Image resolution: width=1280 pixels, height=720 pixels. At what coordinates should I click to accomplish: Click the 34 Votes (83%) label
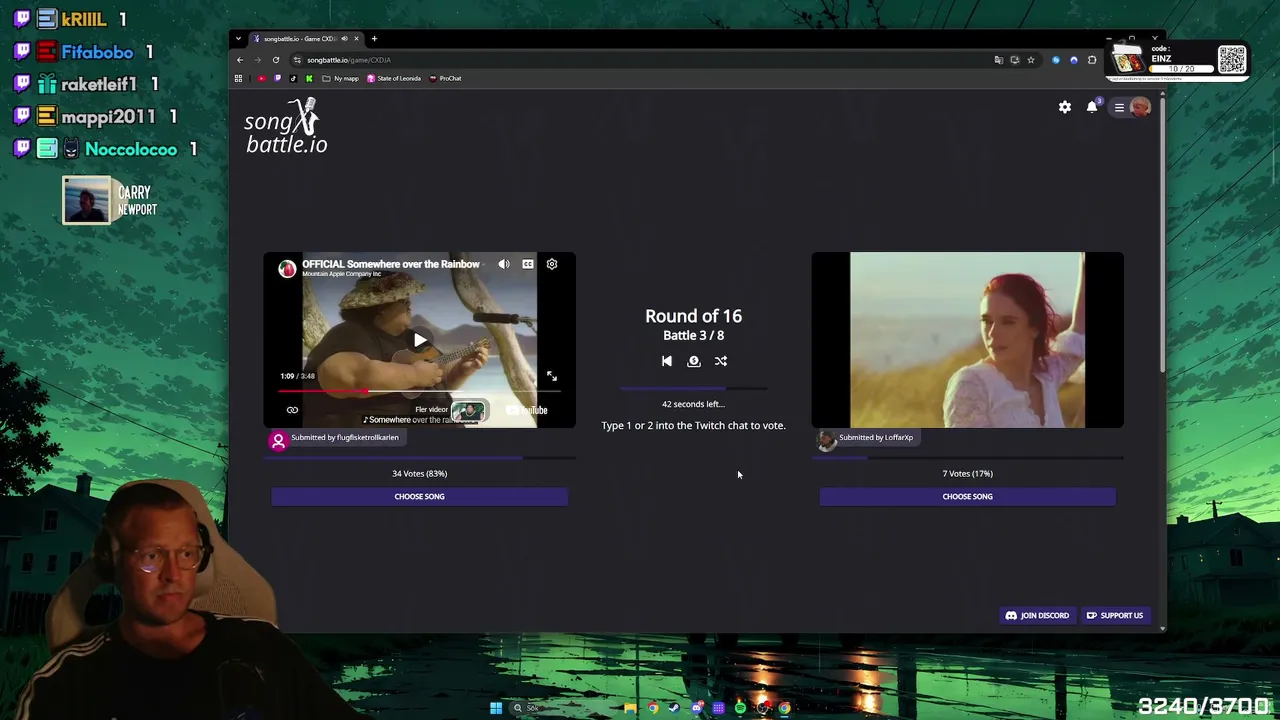420,474
